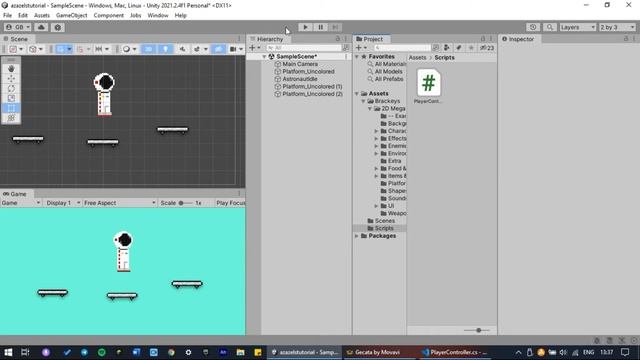Open Scene camera settings dropdown
The height and width of the screenshot is (360, 640).
tap(236, 49)
